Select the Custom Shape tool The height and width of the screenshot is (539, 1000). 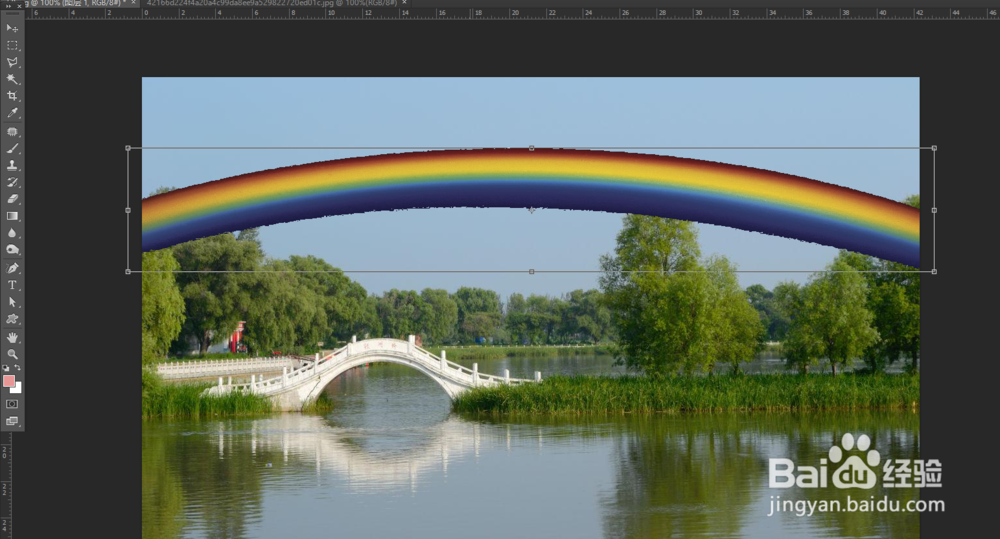coord(12,319)
